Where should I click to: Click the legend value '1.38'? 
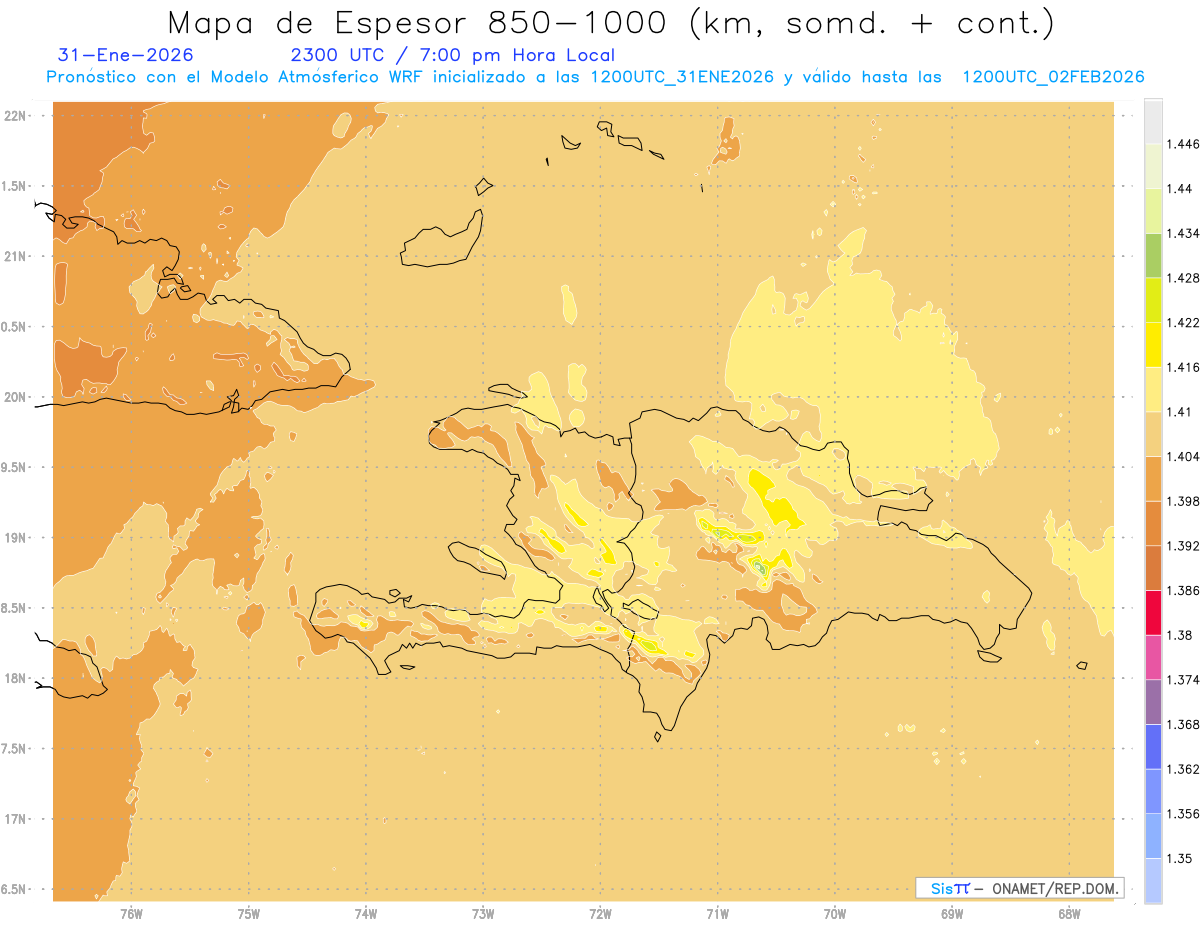click(1181, 635)
